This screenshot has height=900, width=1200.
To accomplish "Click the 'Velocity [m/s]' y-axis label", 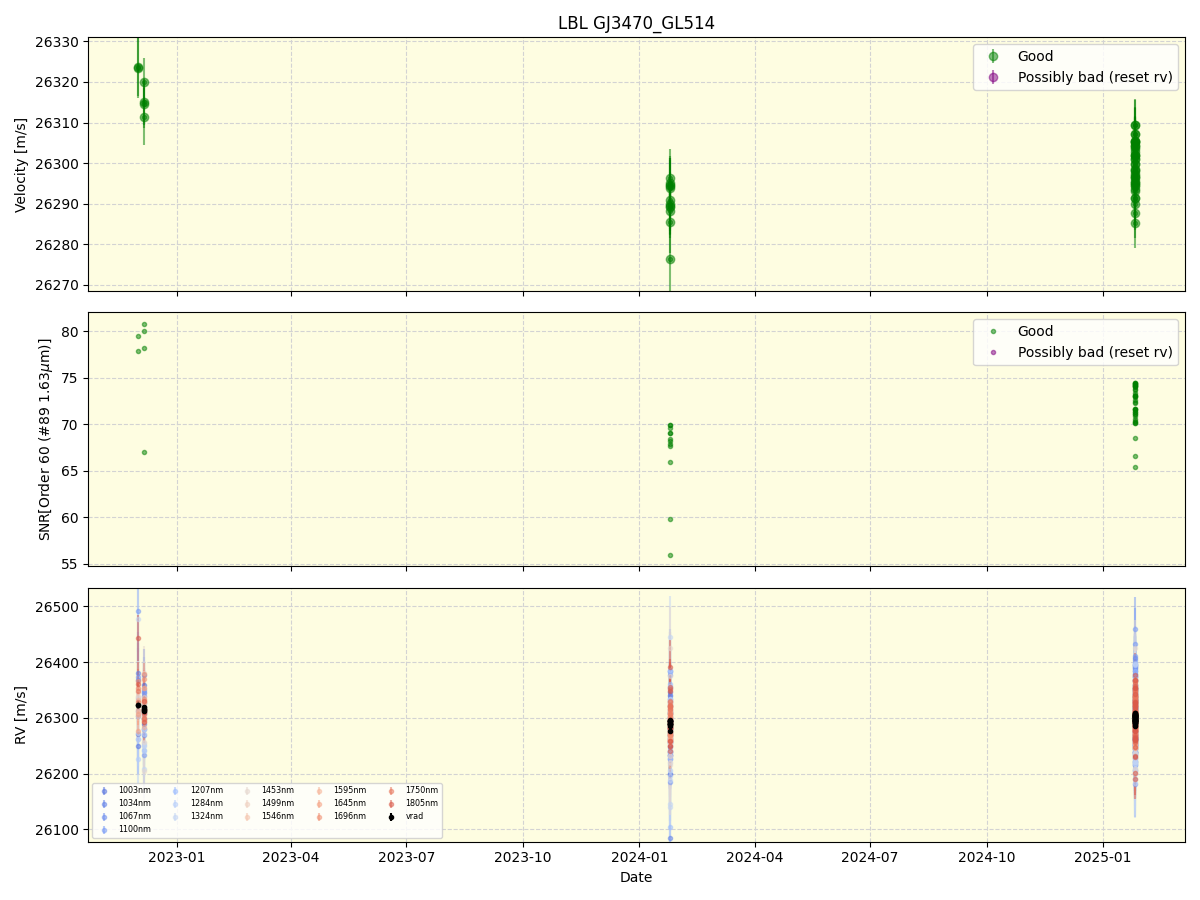I will click(21, 165).
